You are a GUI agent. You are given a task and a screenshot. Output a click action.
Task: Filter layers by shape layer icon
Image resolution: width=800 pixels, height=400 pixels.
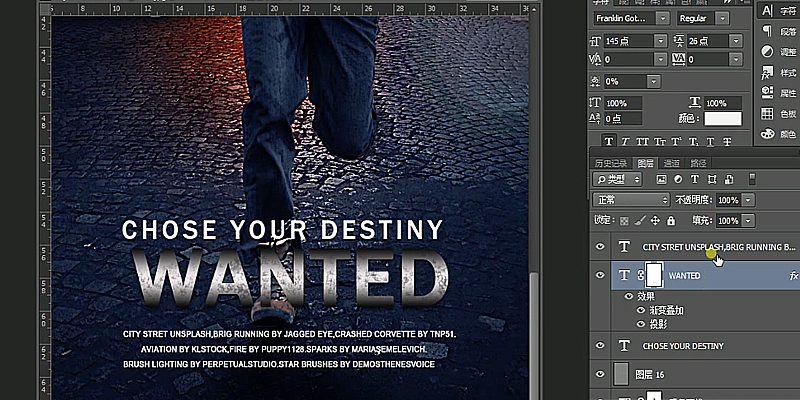(712, 179)
